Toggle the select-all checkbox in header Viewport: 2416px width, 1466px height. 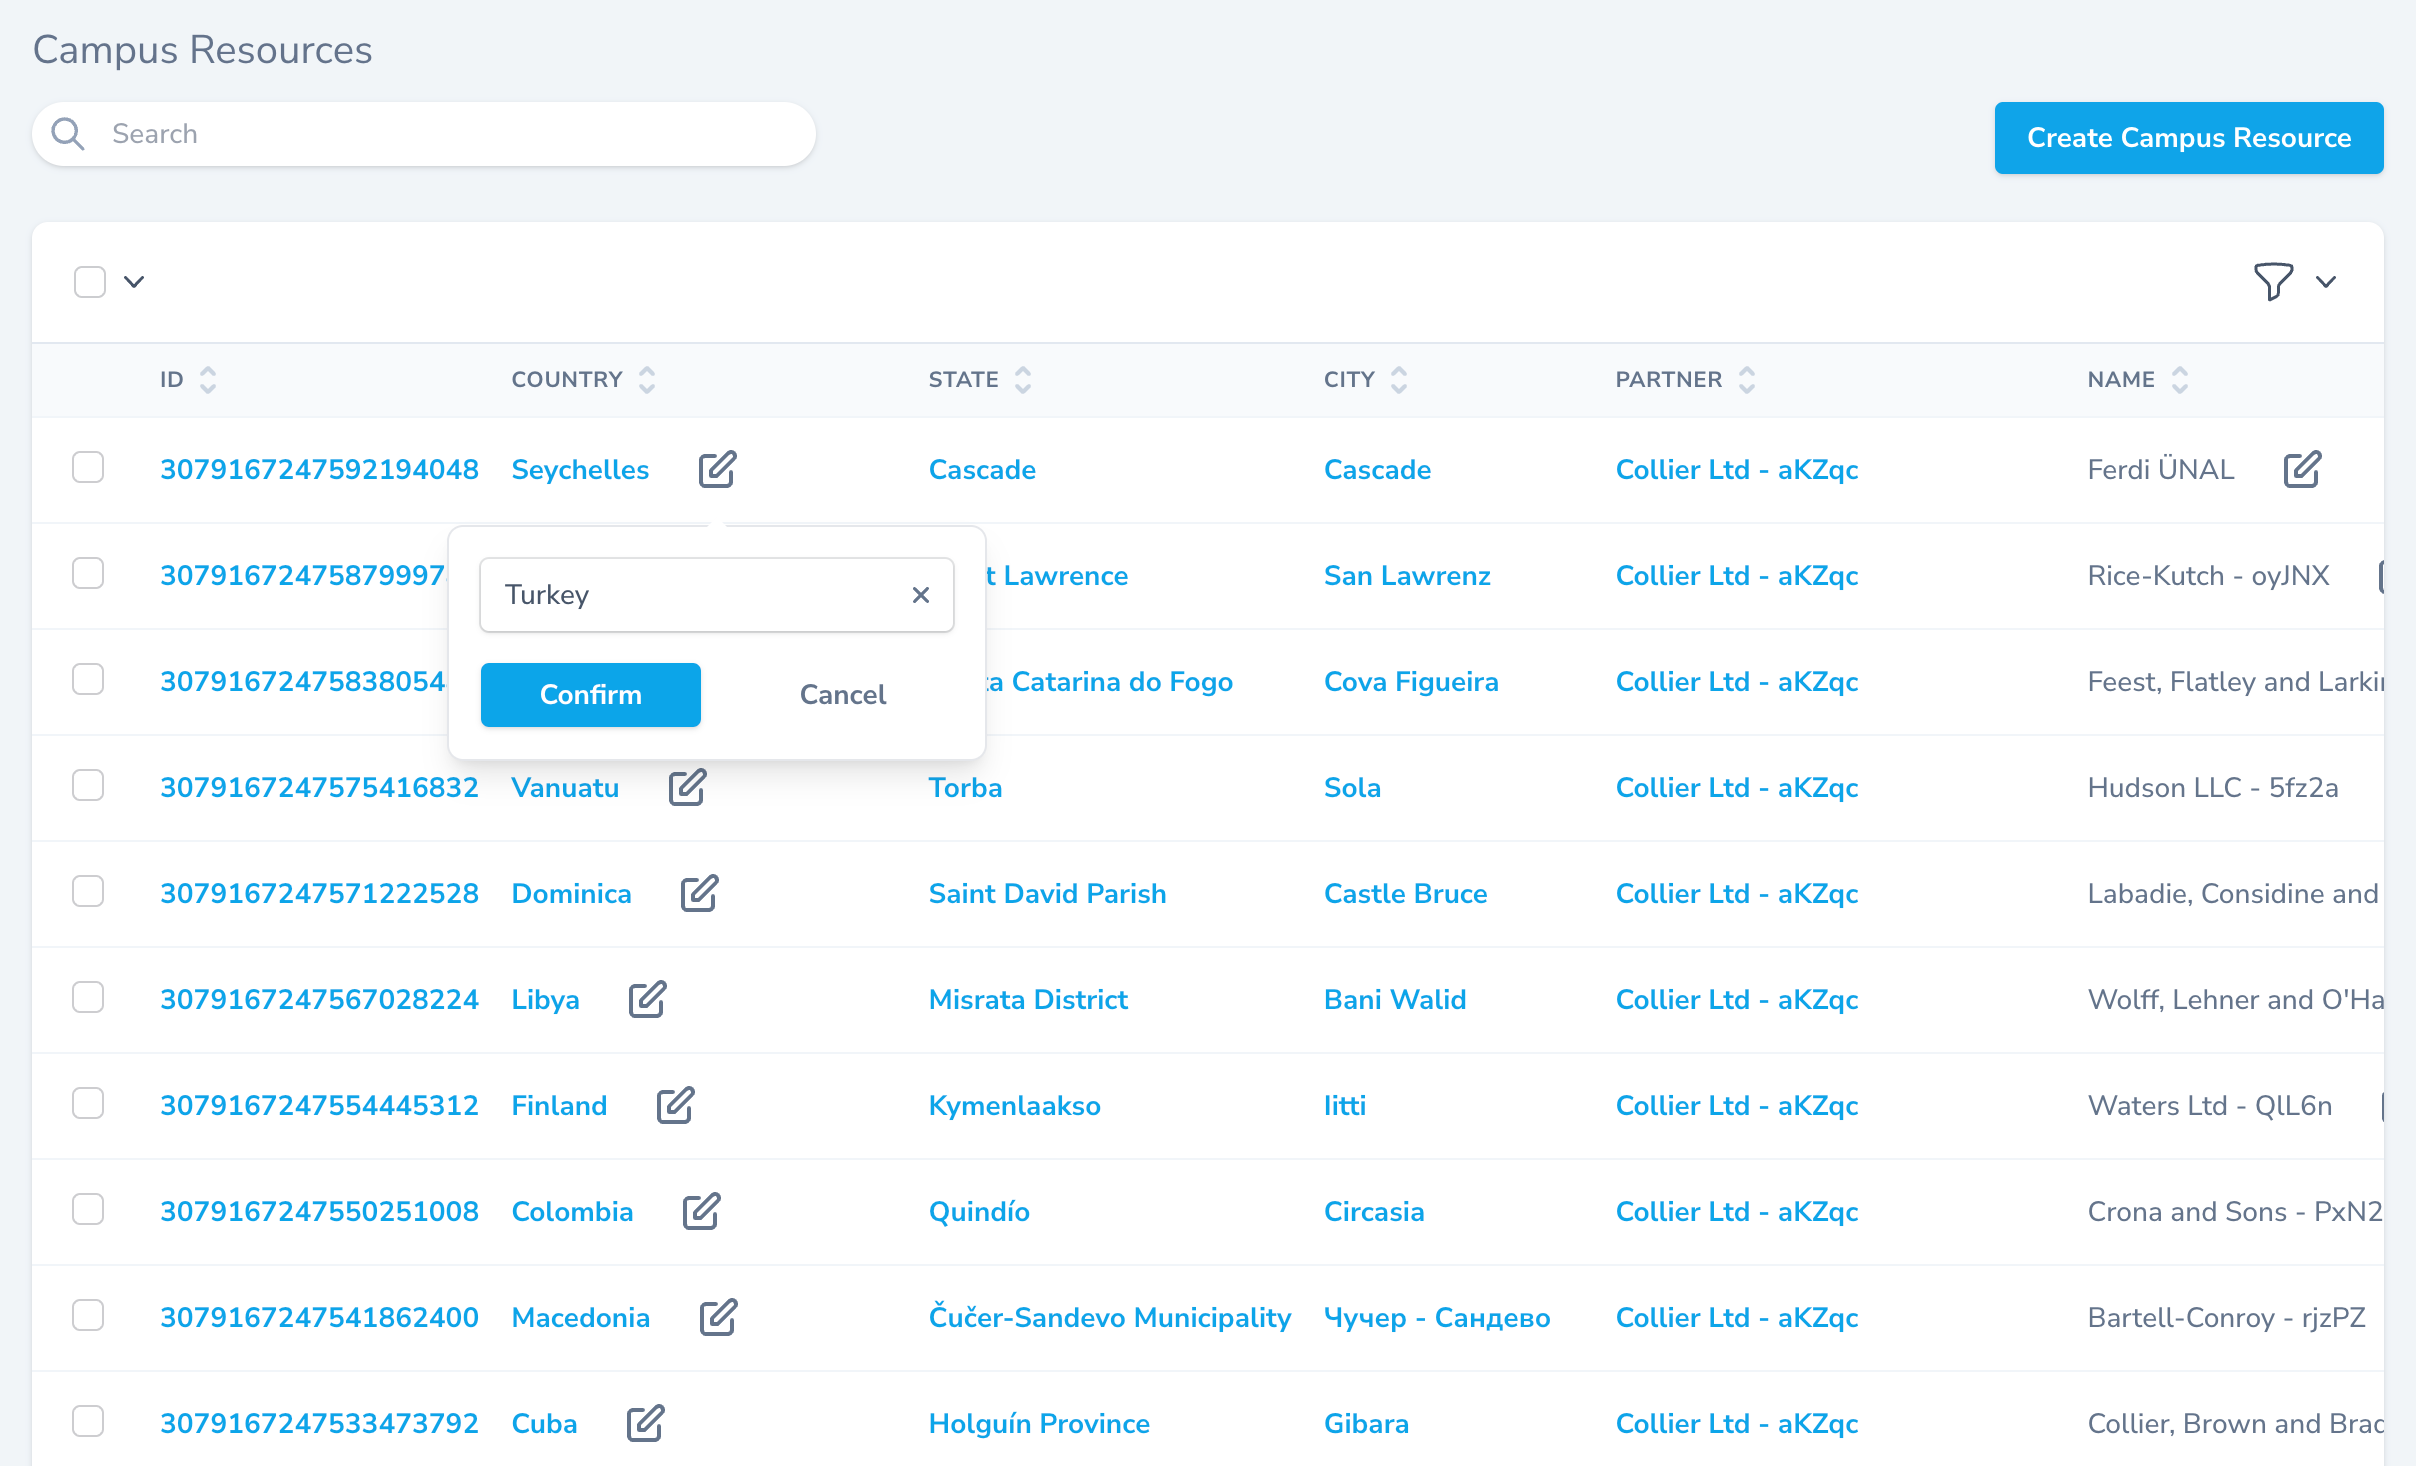pos(90,282)
